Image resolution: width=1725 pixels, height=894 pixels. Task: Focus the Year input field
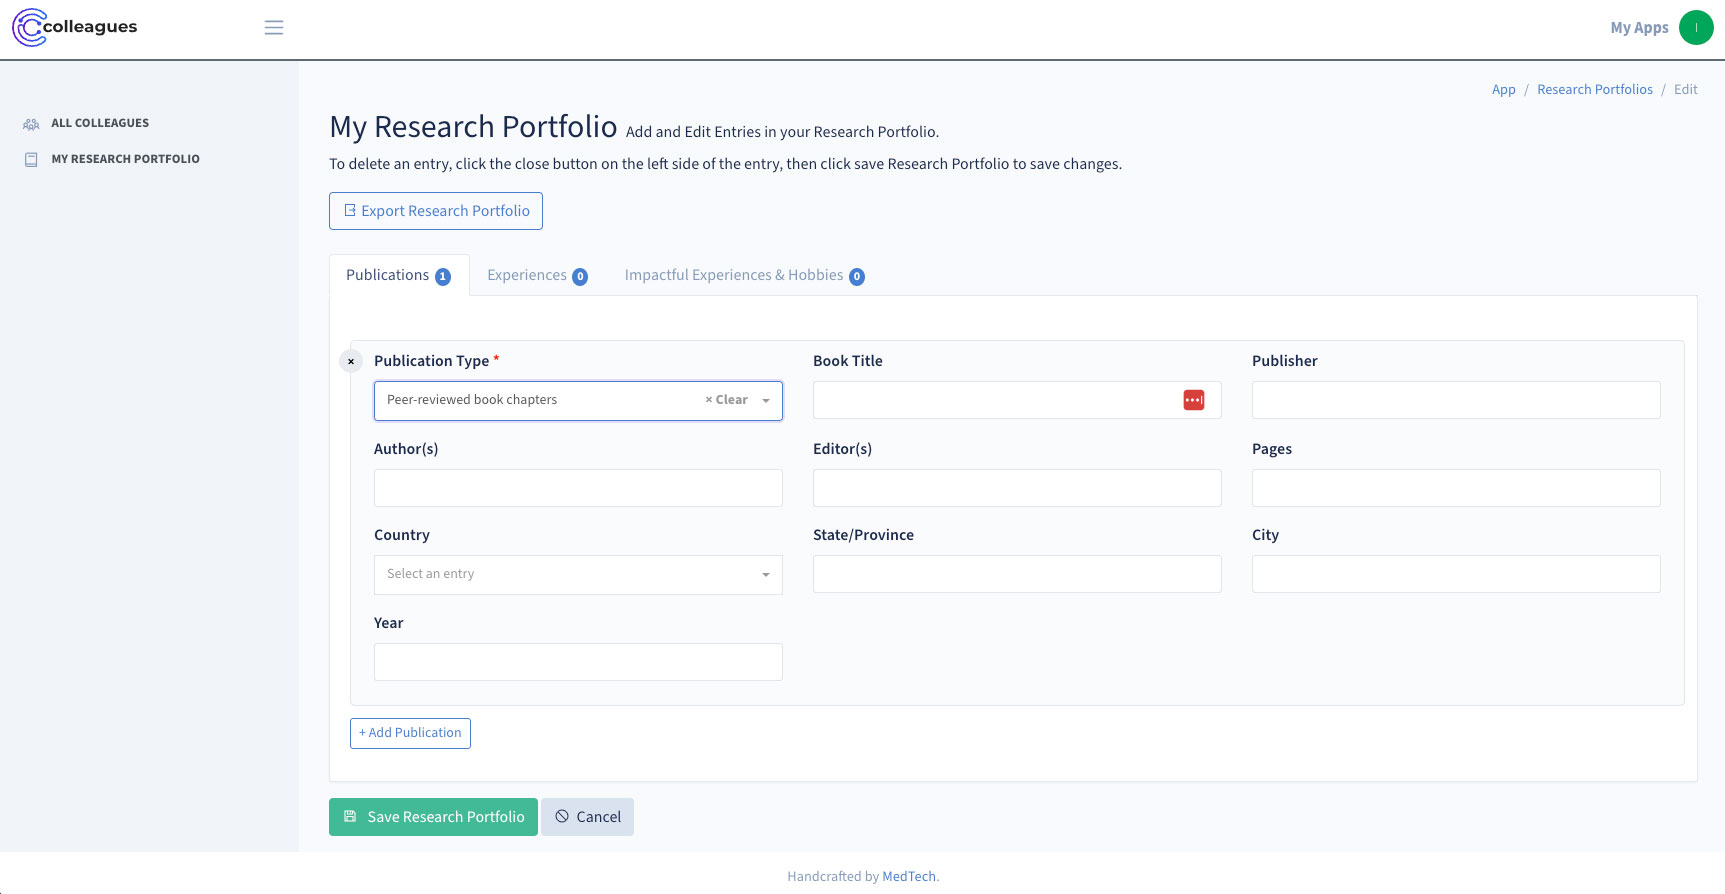578,662
